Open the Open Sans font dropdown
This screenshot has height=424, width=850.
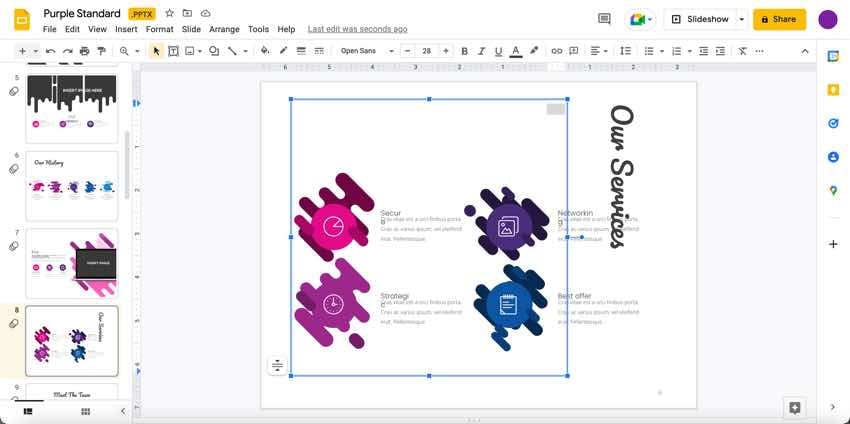[x=366, y=51]
